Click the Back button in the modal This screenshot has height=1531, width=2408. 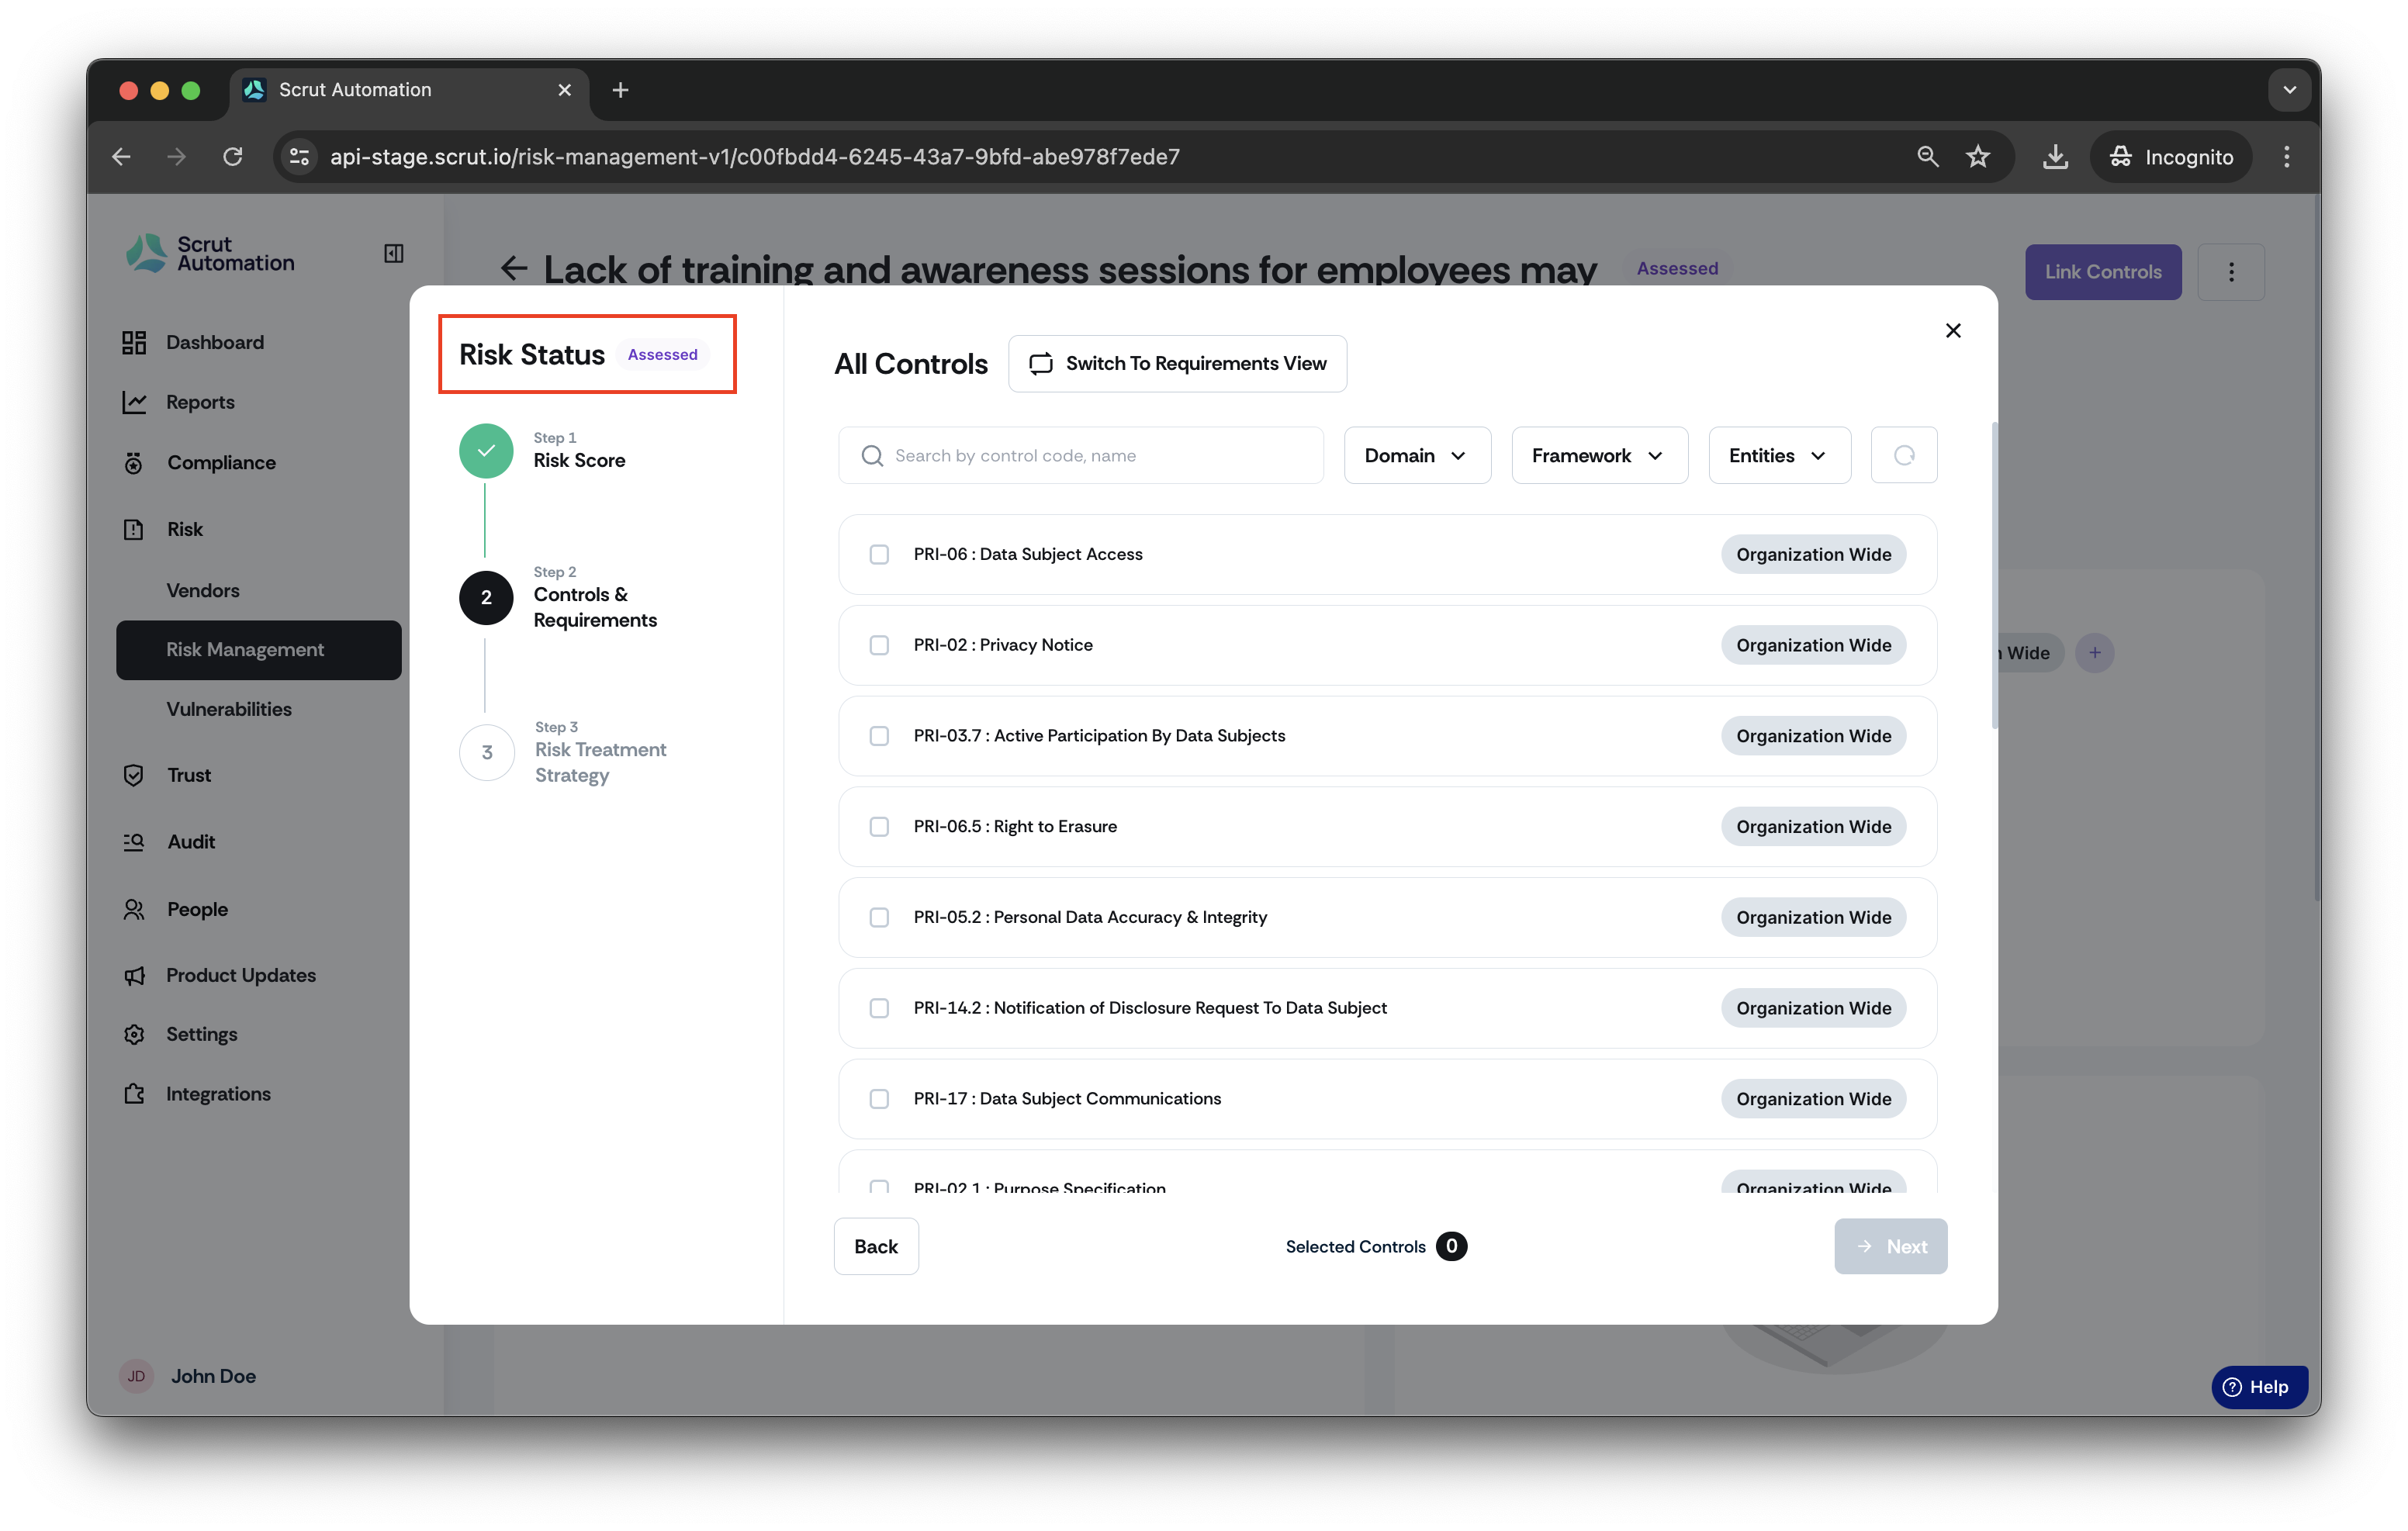point(876,1246)
